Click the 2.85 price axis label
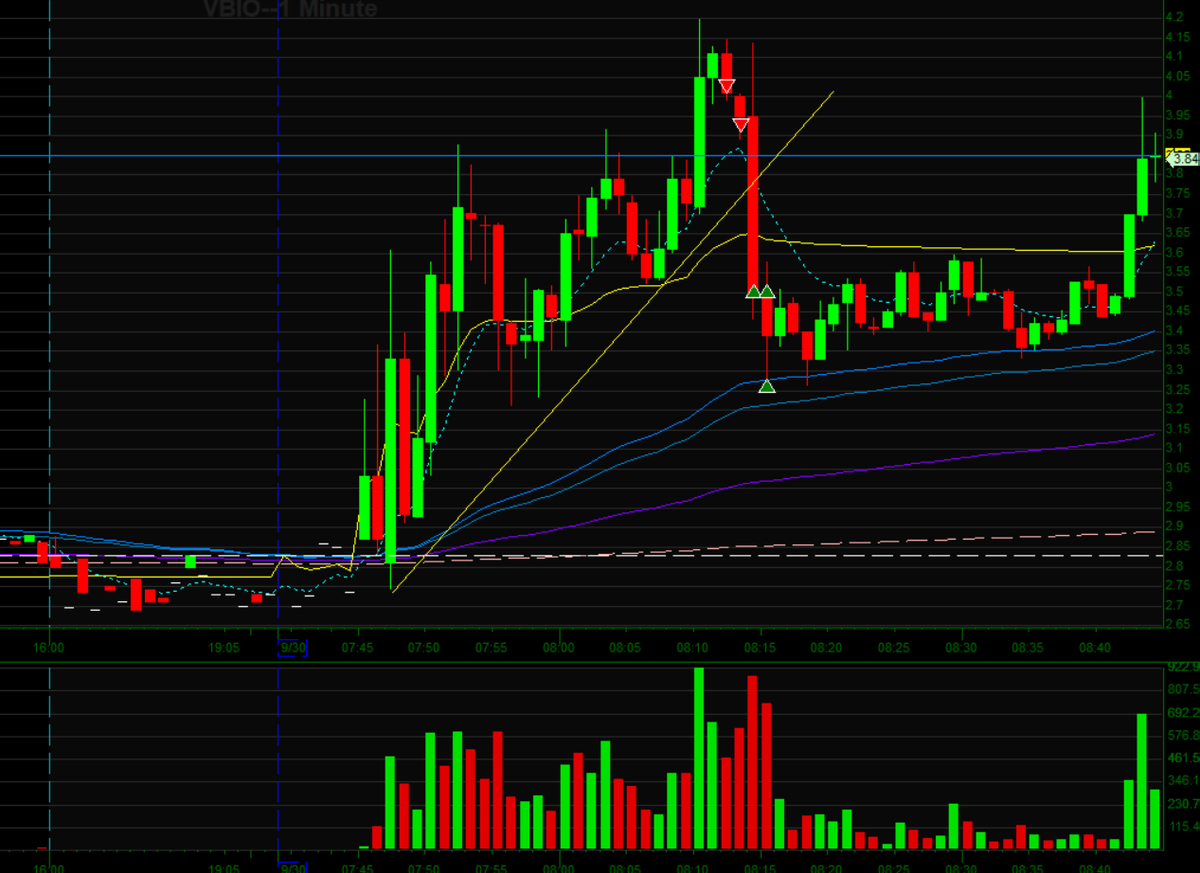Screen dimensions: 1200x873 [1178, 546]
